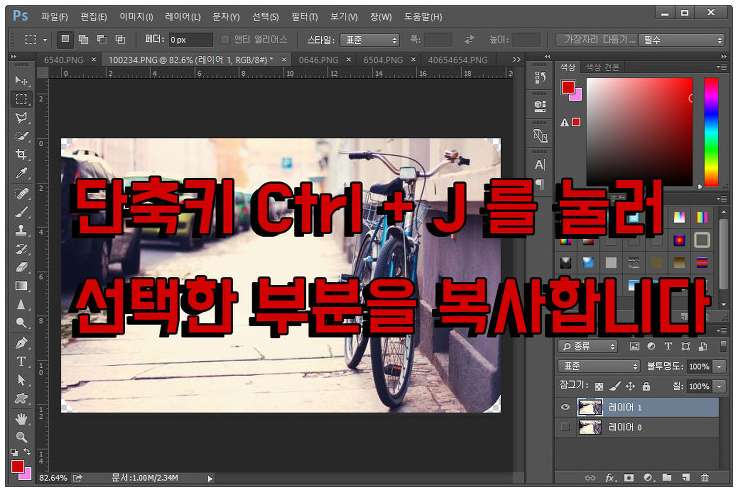
Task: Toggle lock image pixels
Action: tap(614, 387)
